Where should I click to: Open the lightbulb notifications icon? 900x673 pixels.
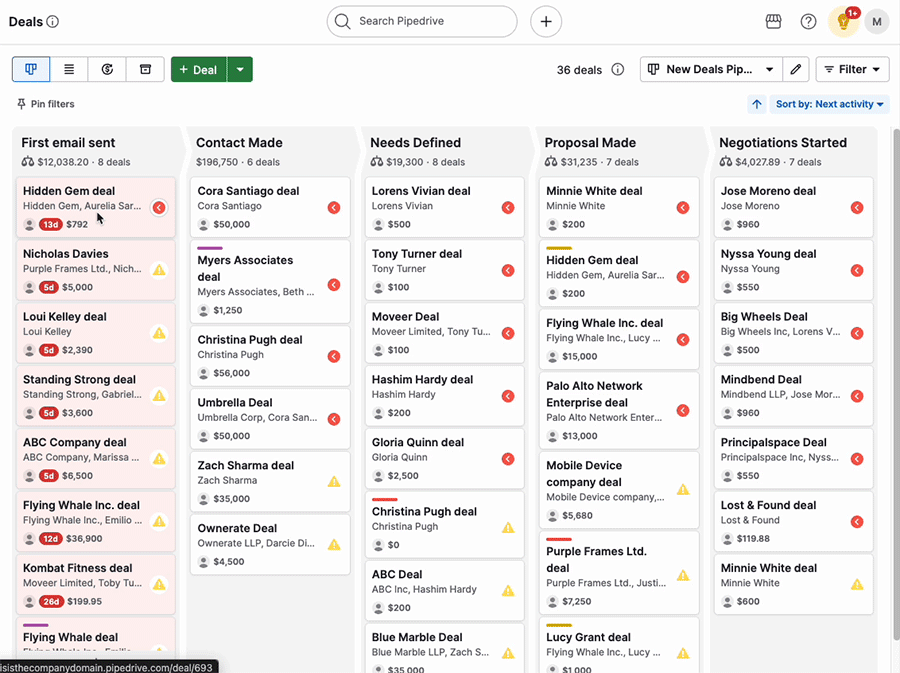[843, 22]
